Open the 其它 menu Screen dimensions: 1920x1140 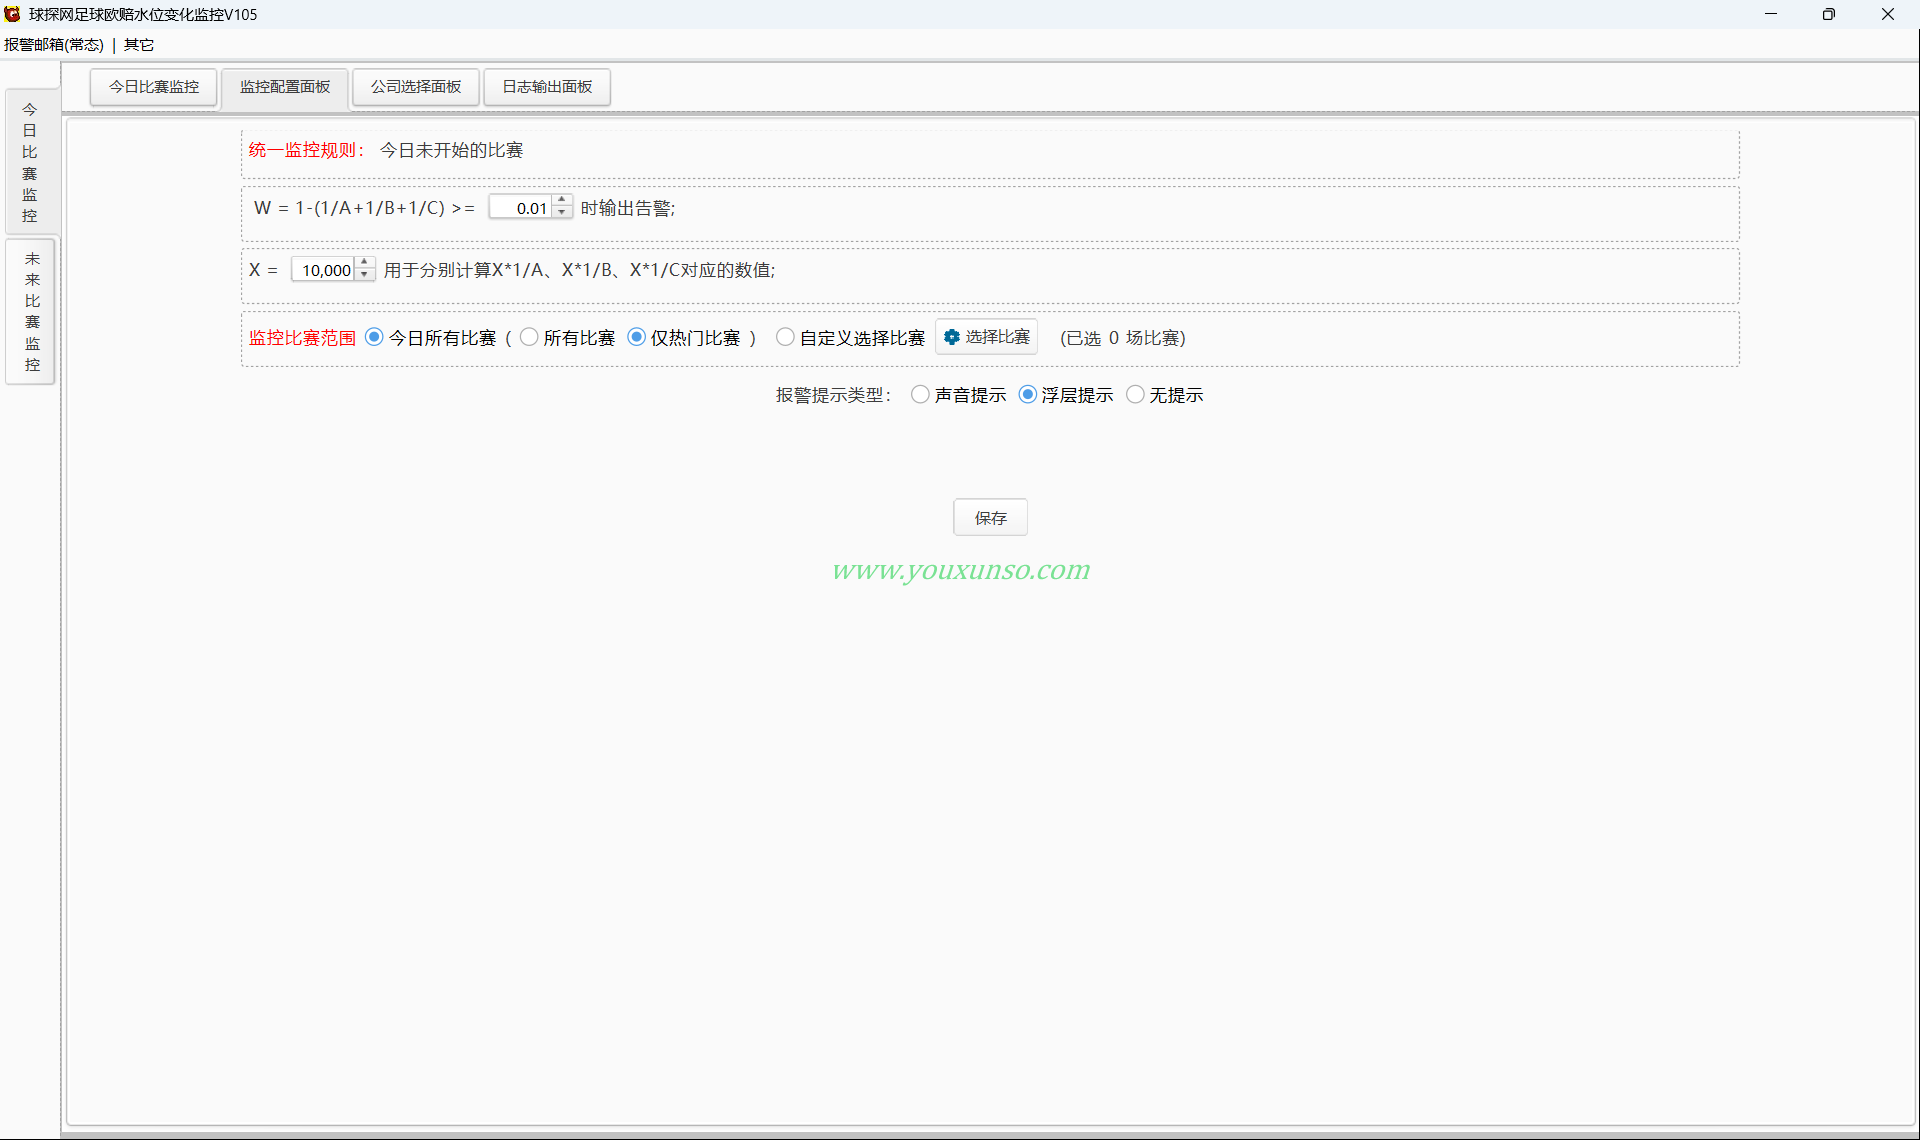[x=139, y=45]
